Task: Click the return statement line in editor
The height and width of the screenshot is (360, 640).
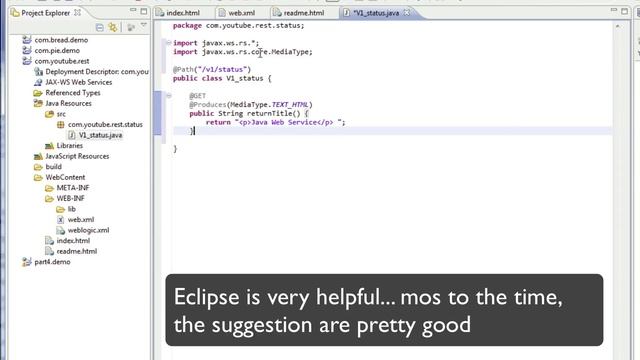Action: [x=276, y=122]
